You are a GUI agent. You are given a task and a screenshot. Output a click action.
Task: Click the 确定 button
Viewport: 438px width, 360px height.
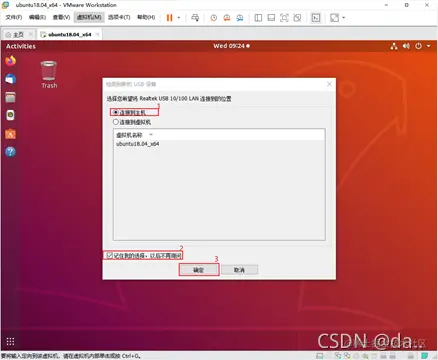tap(199, 270)
